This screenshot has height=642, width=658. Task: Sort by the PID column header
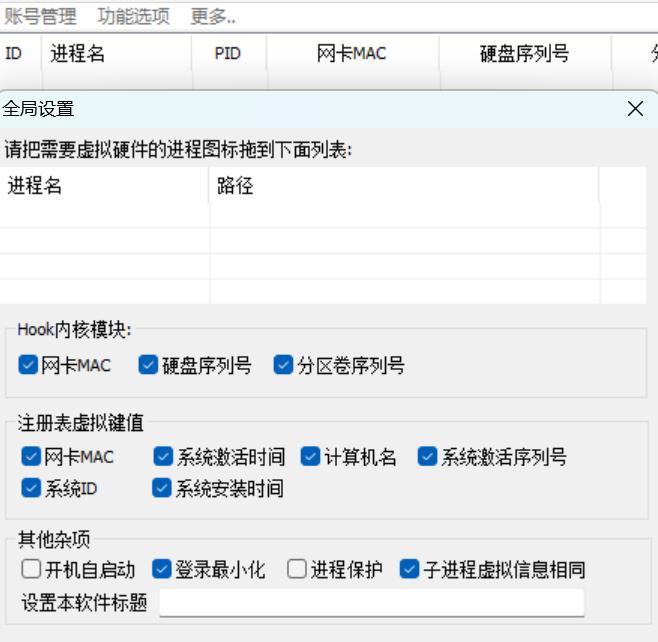pos(228,54)
